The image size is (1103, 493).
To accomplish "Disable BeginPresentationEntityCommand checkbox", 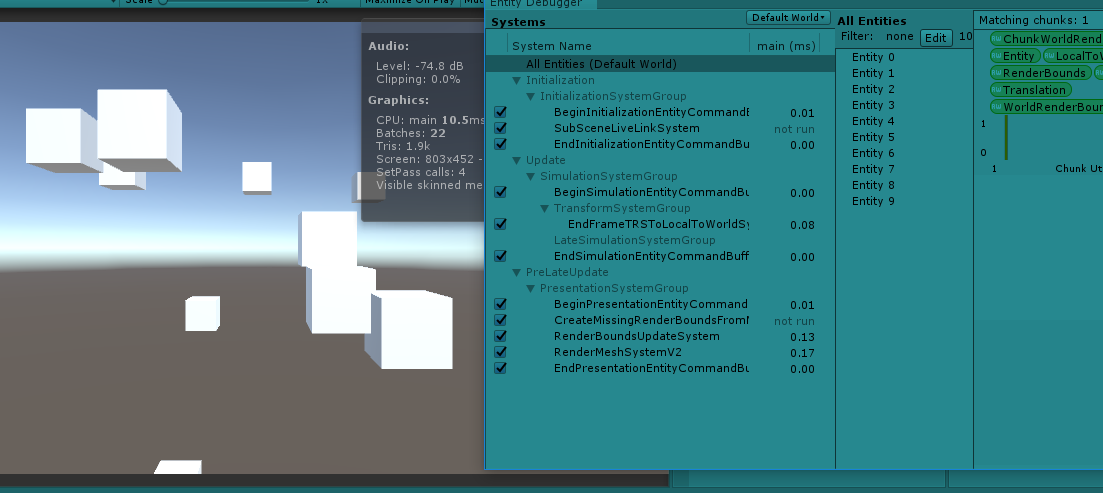I will pos(500,304).
